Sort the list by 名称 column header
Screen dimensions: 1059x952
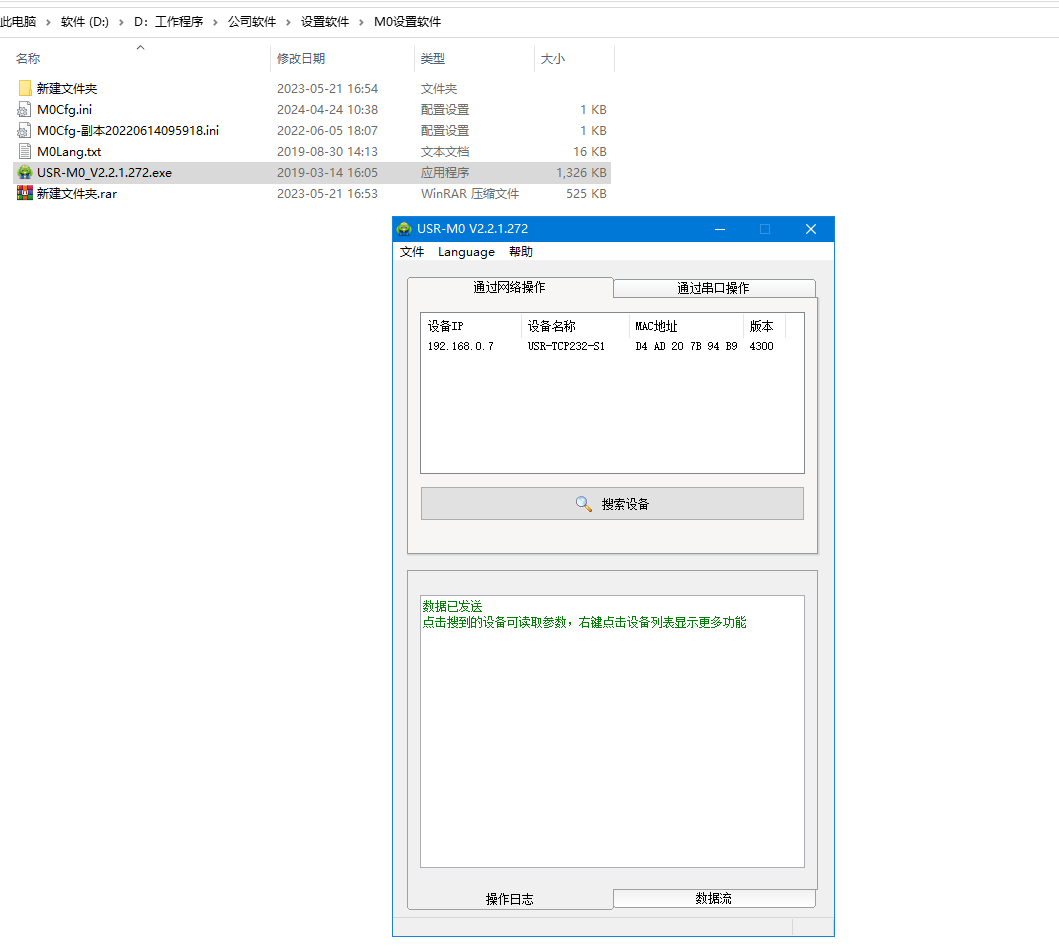[x=28, y=59]
